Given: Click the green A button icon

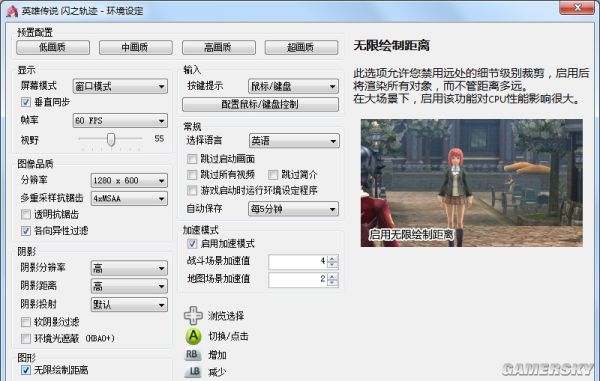Looking at the screenshot, I should pos(193,336).
